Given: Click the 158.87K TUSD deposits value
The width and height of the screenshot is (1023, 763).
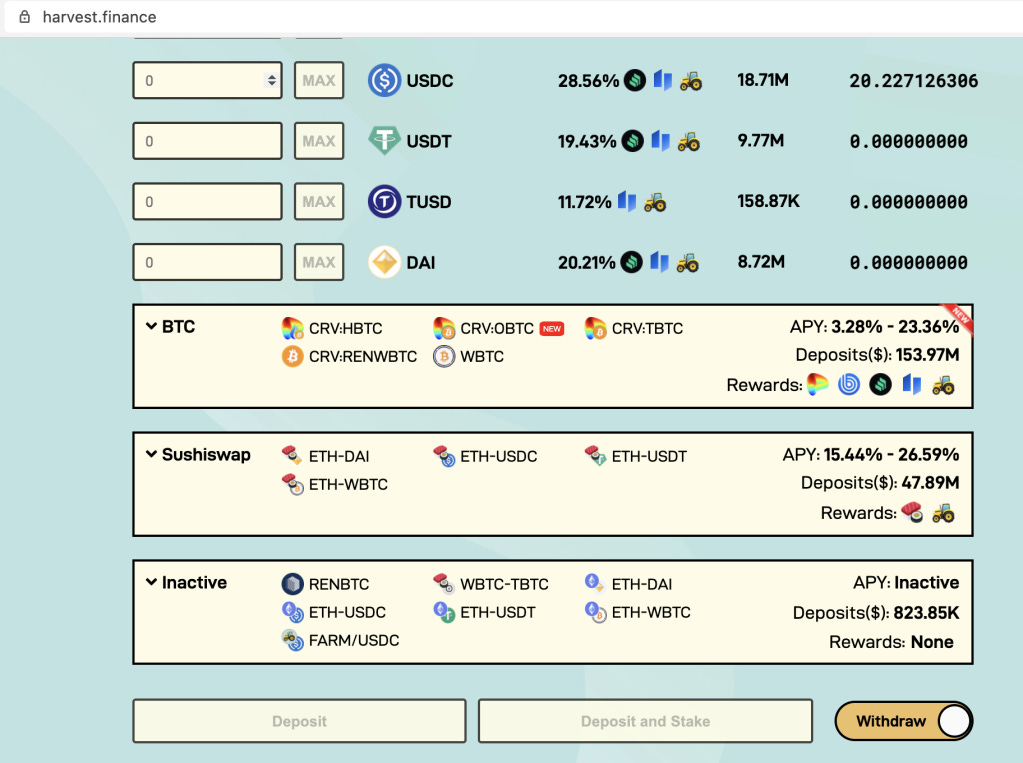Looking at the screenshot, I should tap(768, 201).
